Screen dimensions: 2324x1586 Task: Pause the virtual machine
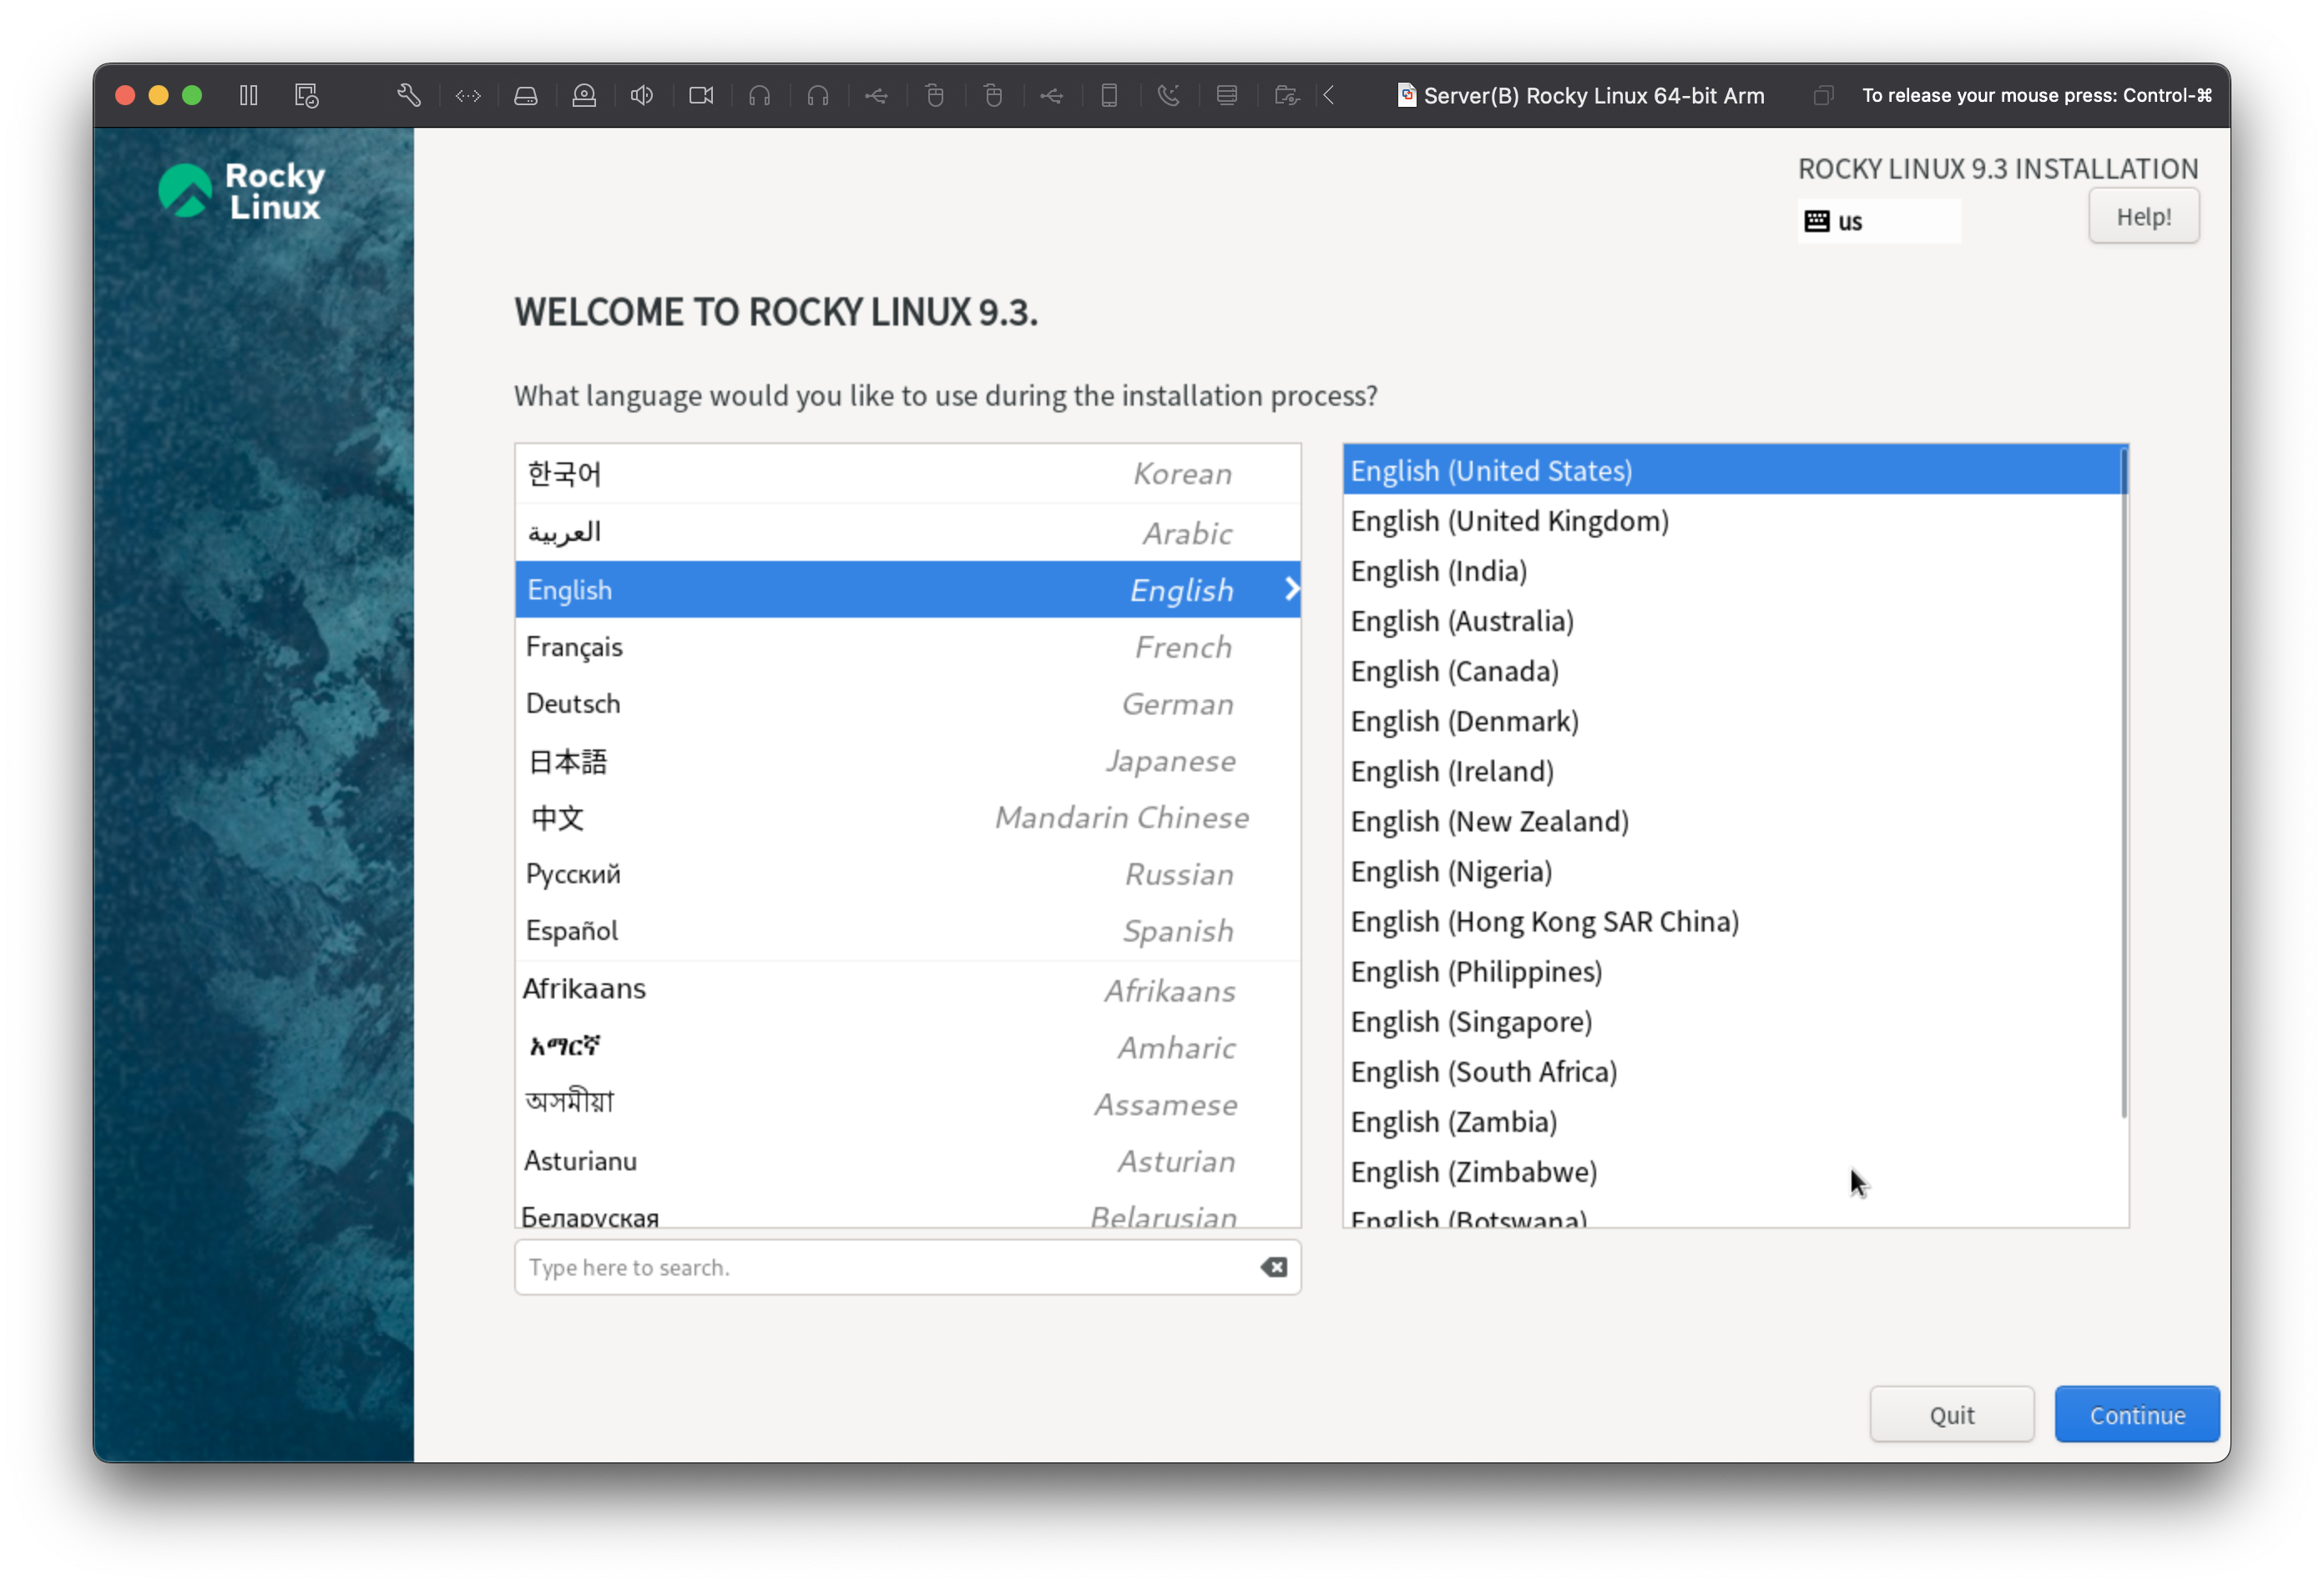point(249,96)
